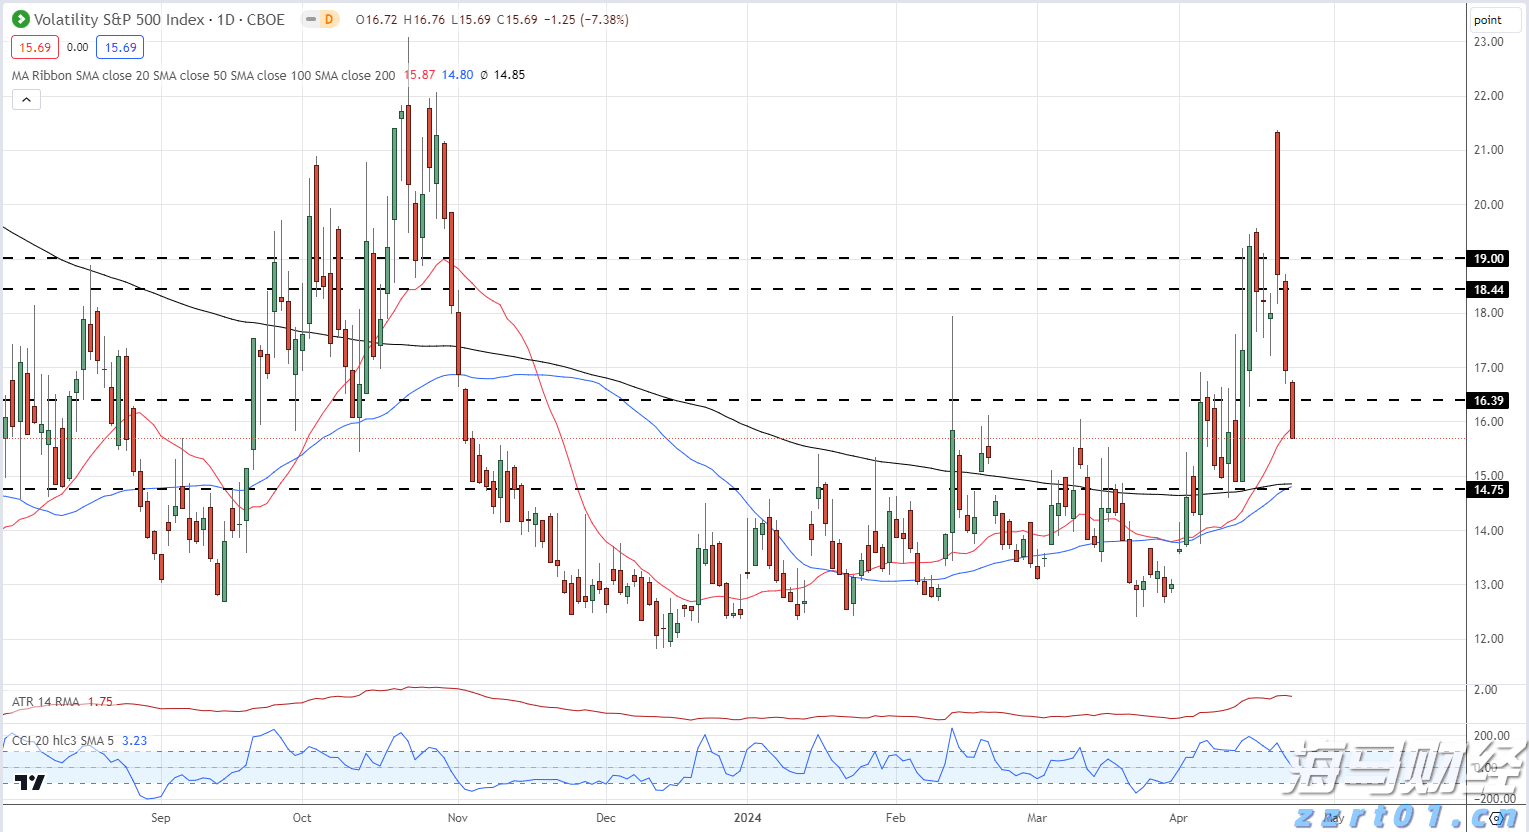Click the green VIX symbol logo icon
1529x832 pixels.
(x=20, y=19)
